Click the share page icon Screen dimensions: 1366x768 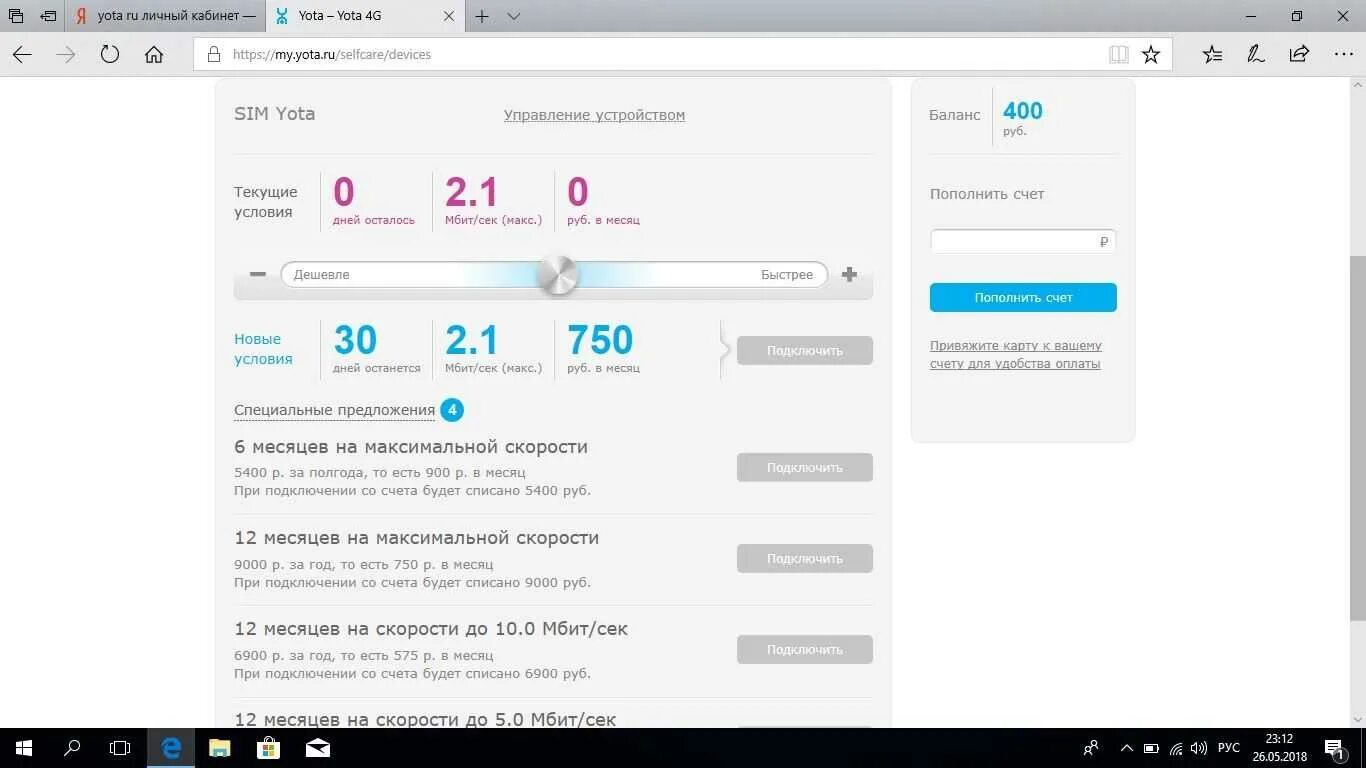[x=1299, y=54]
